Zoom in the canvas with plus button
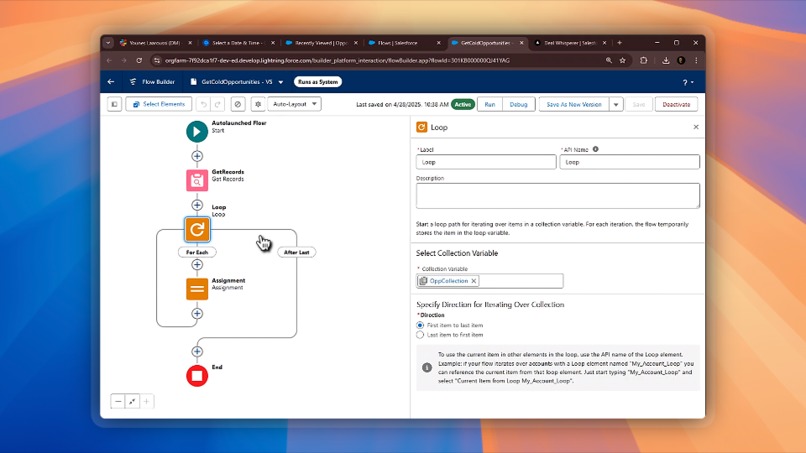Screen dimensions: 806x453 (146, 401)
